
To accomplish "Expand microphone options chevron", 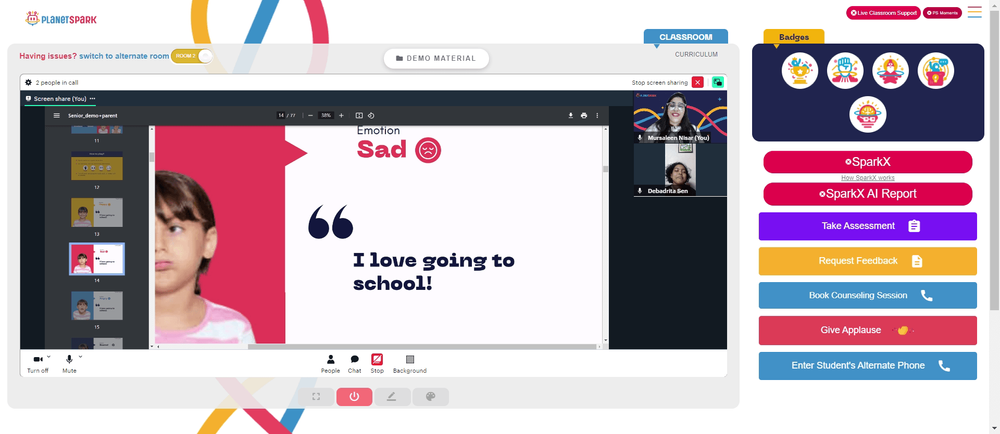I will pyautogui.click(x=80, y=357).
